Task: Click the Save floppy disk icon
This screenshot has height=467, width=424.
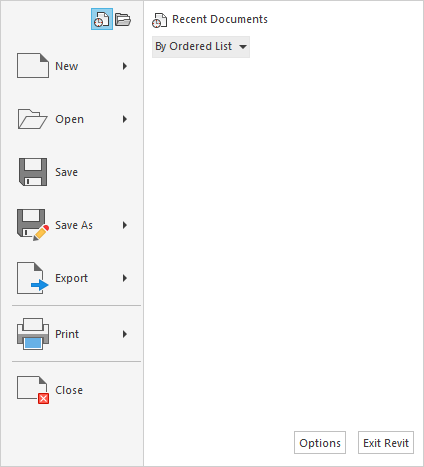Action: 33,172
